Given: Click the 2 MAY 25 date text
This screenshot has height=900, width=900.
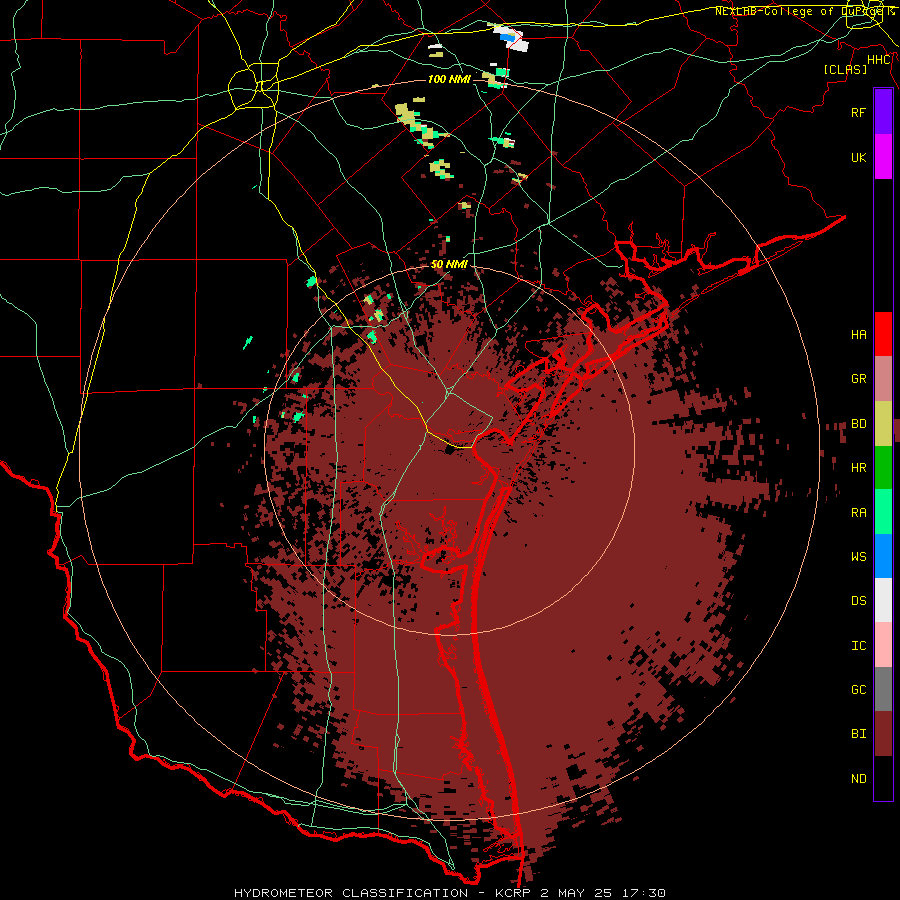Looking at the screenshot, I should click(580, 893).
